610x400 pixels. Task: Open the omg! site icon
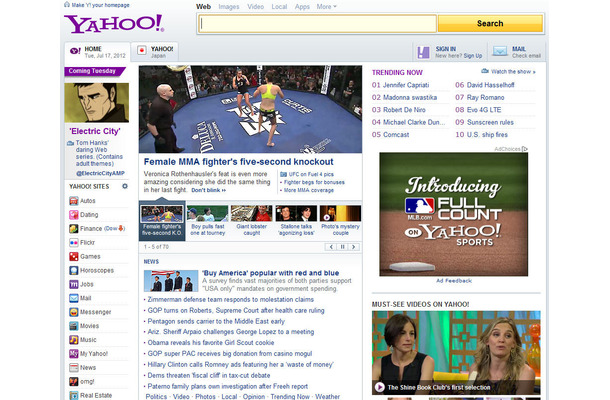coord(74,382)
